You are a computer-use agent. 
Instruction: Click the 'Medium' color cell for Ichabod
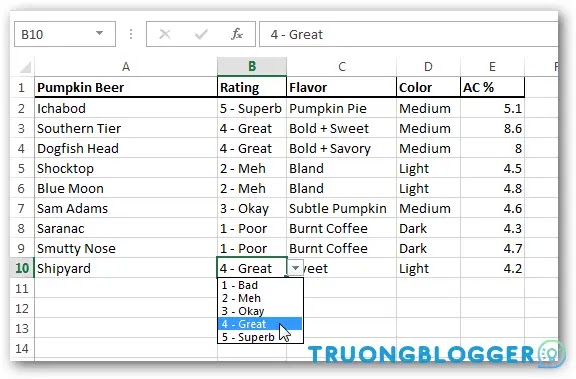point(428,108)
